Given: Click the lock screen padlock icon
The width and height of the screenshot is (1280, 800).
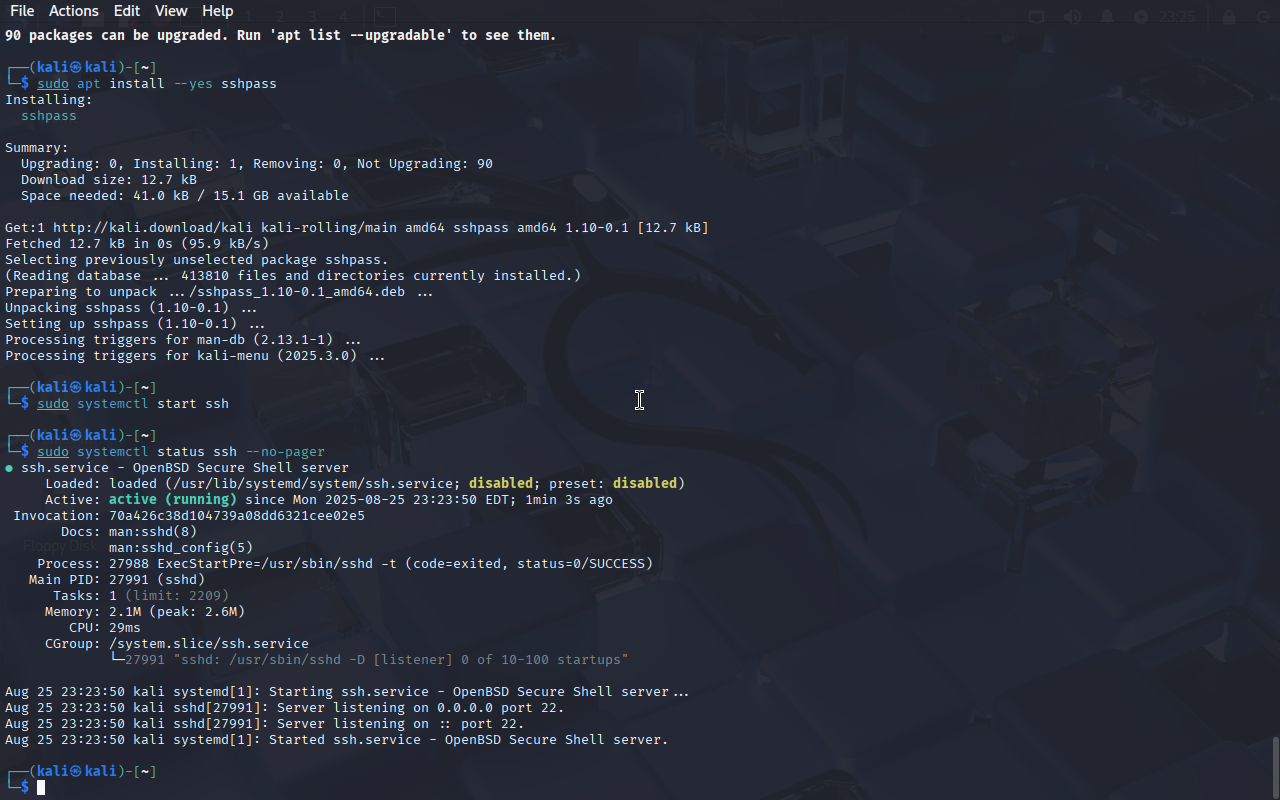Looking at the screenshot, I should click(x=1228, y=17).
